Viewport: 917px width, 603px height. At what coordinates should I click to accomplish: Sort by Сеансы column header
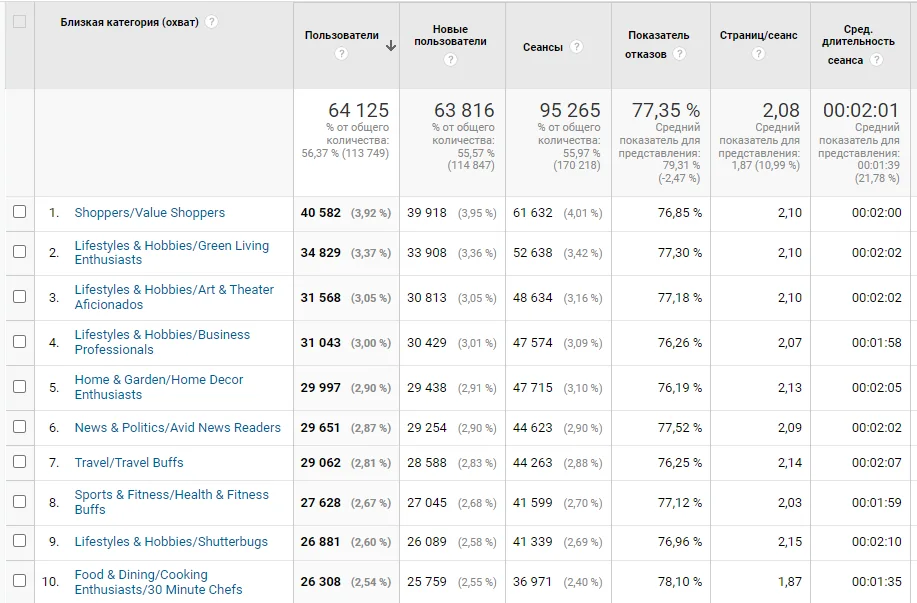point(543,47)
